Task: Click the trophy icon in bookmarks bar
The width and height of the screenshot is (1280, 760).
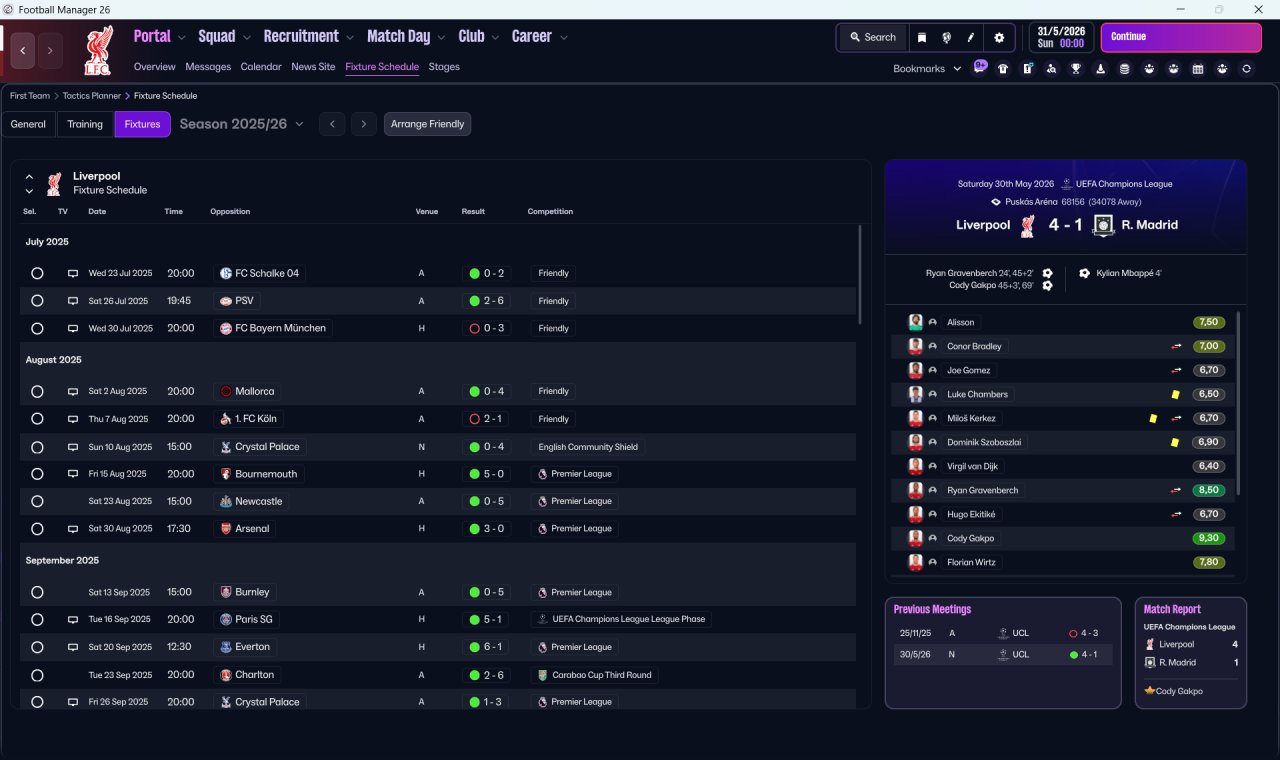Action: [1076, 69]
